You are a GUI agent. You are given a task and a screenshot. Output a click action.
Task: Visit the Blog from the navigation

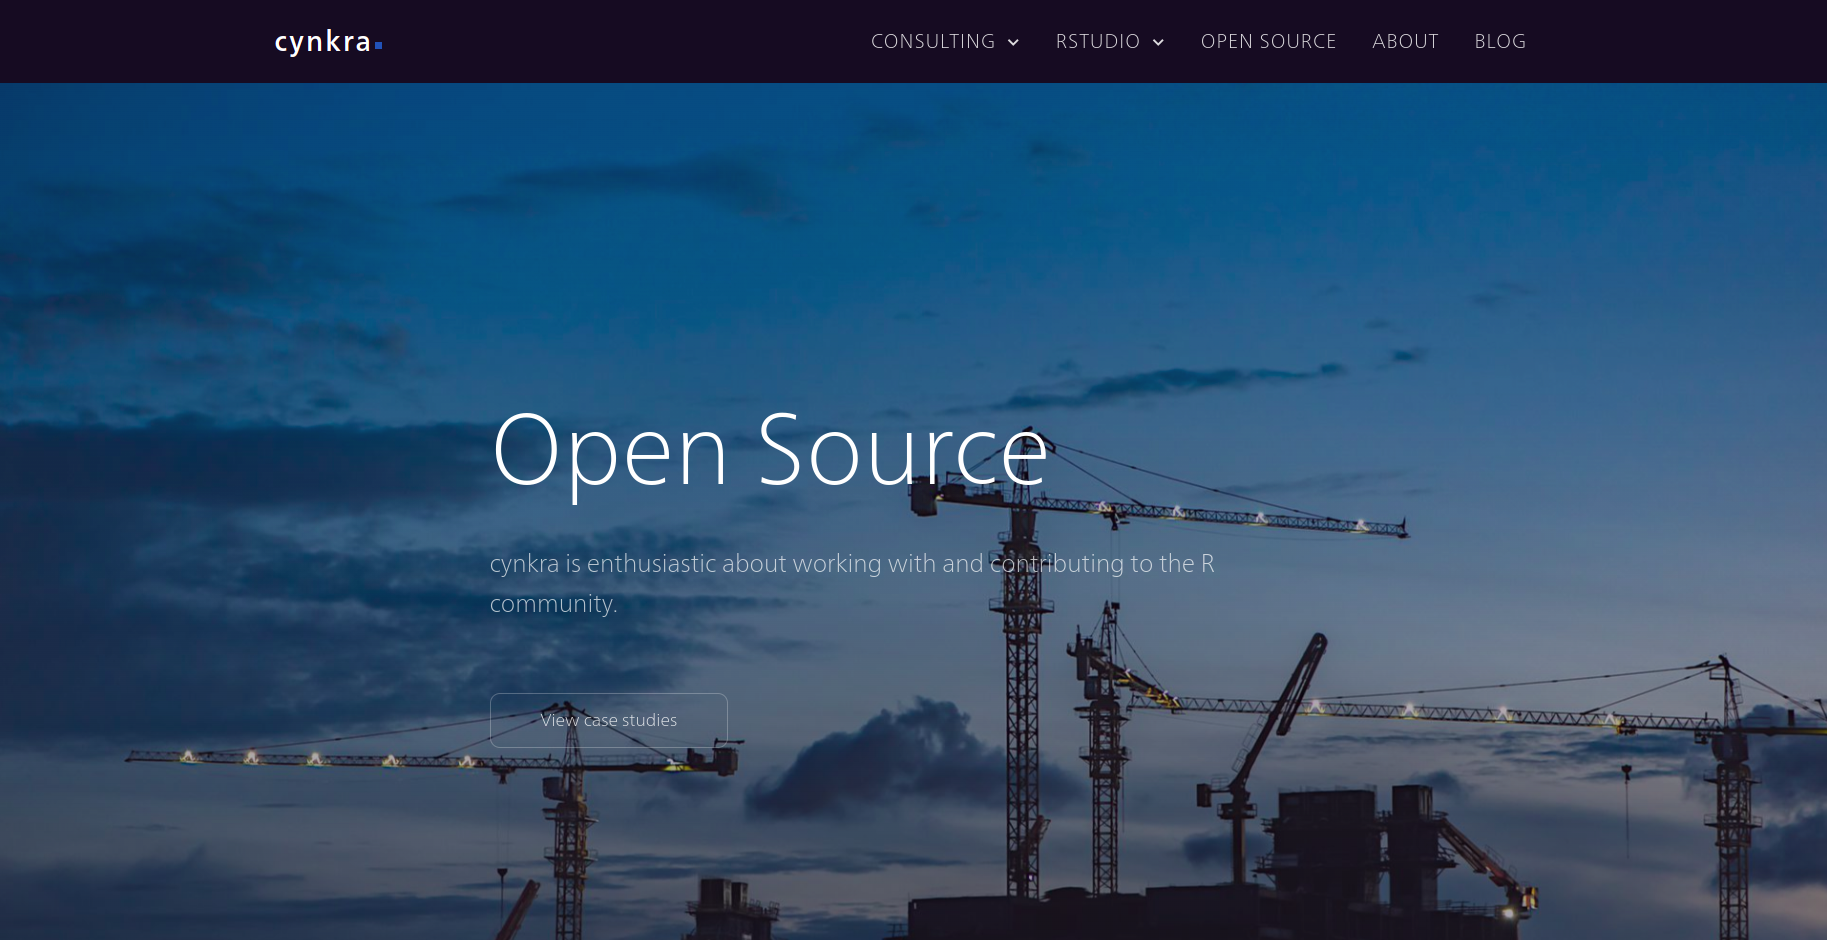1500,42
